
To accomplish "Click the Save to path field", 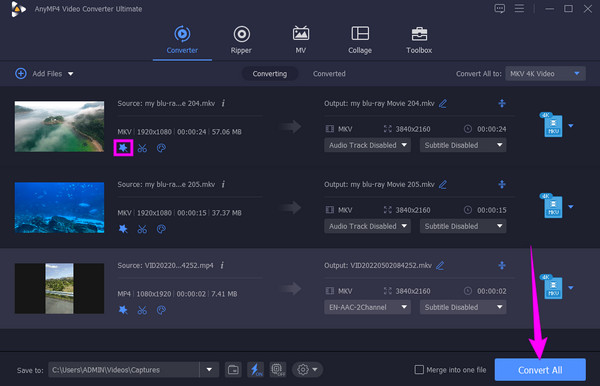I will pos(124,370).
